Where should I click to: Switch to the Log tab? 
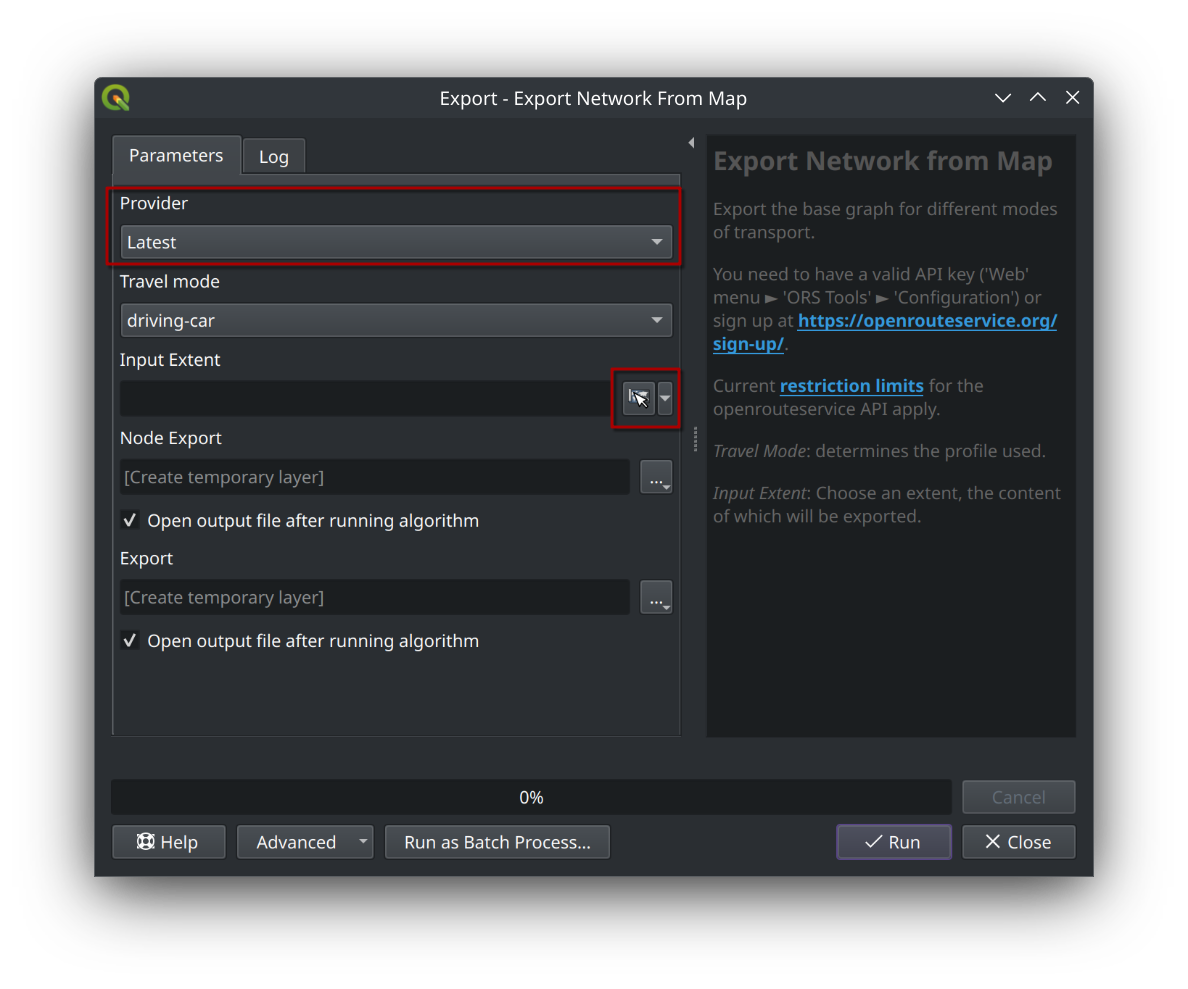274,157
